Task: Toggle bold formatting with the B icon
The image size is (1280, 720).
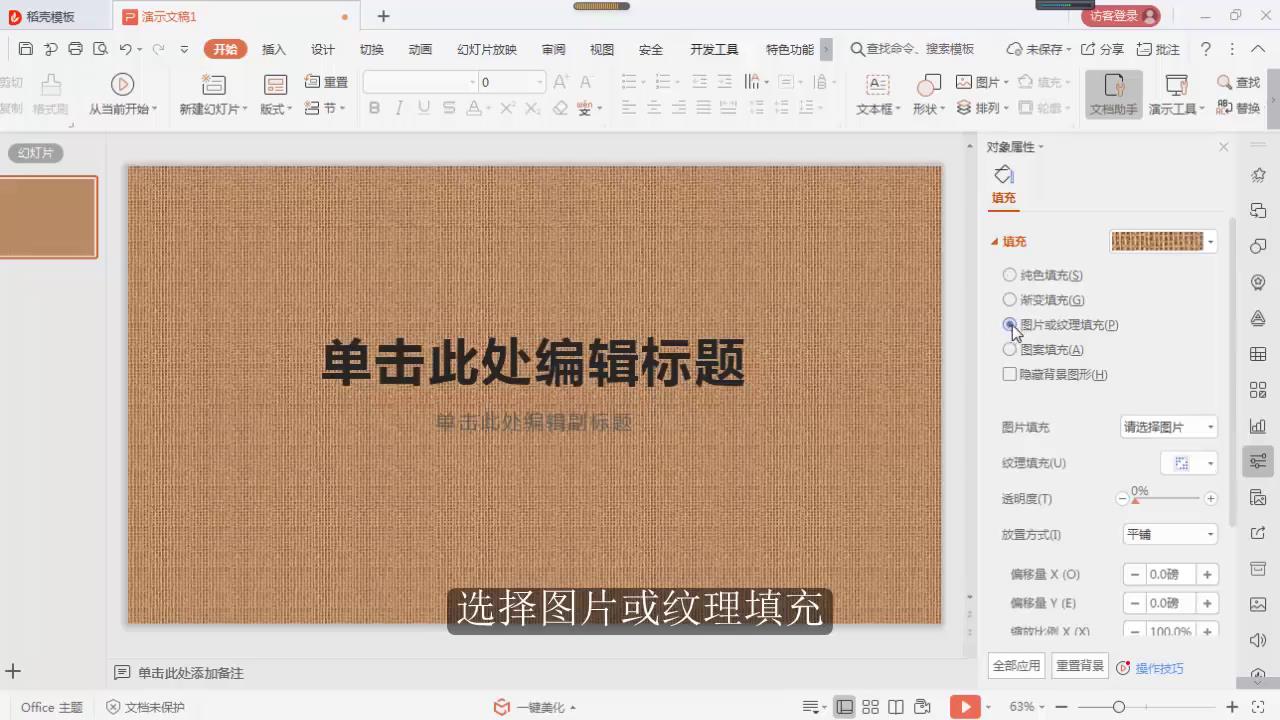Action: [373, 108]
